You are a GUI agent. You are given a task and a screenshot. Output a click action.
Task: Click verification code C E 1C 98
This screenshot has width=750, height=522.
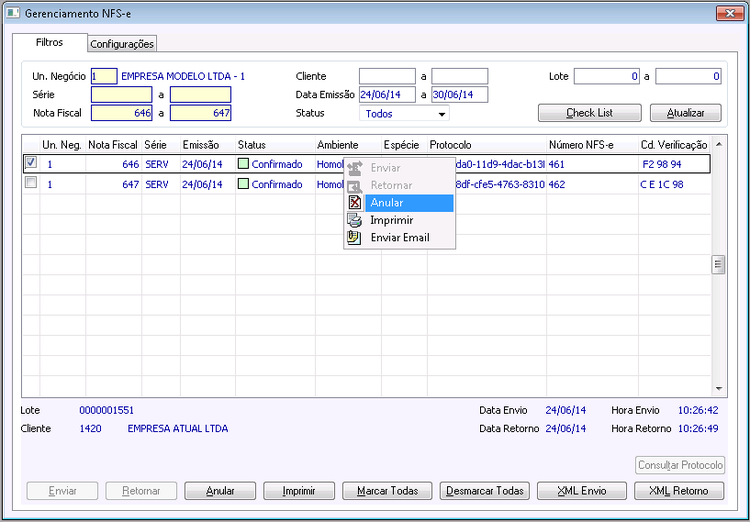click(662, 184)
